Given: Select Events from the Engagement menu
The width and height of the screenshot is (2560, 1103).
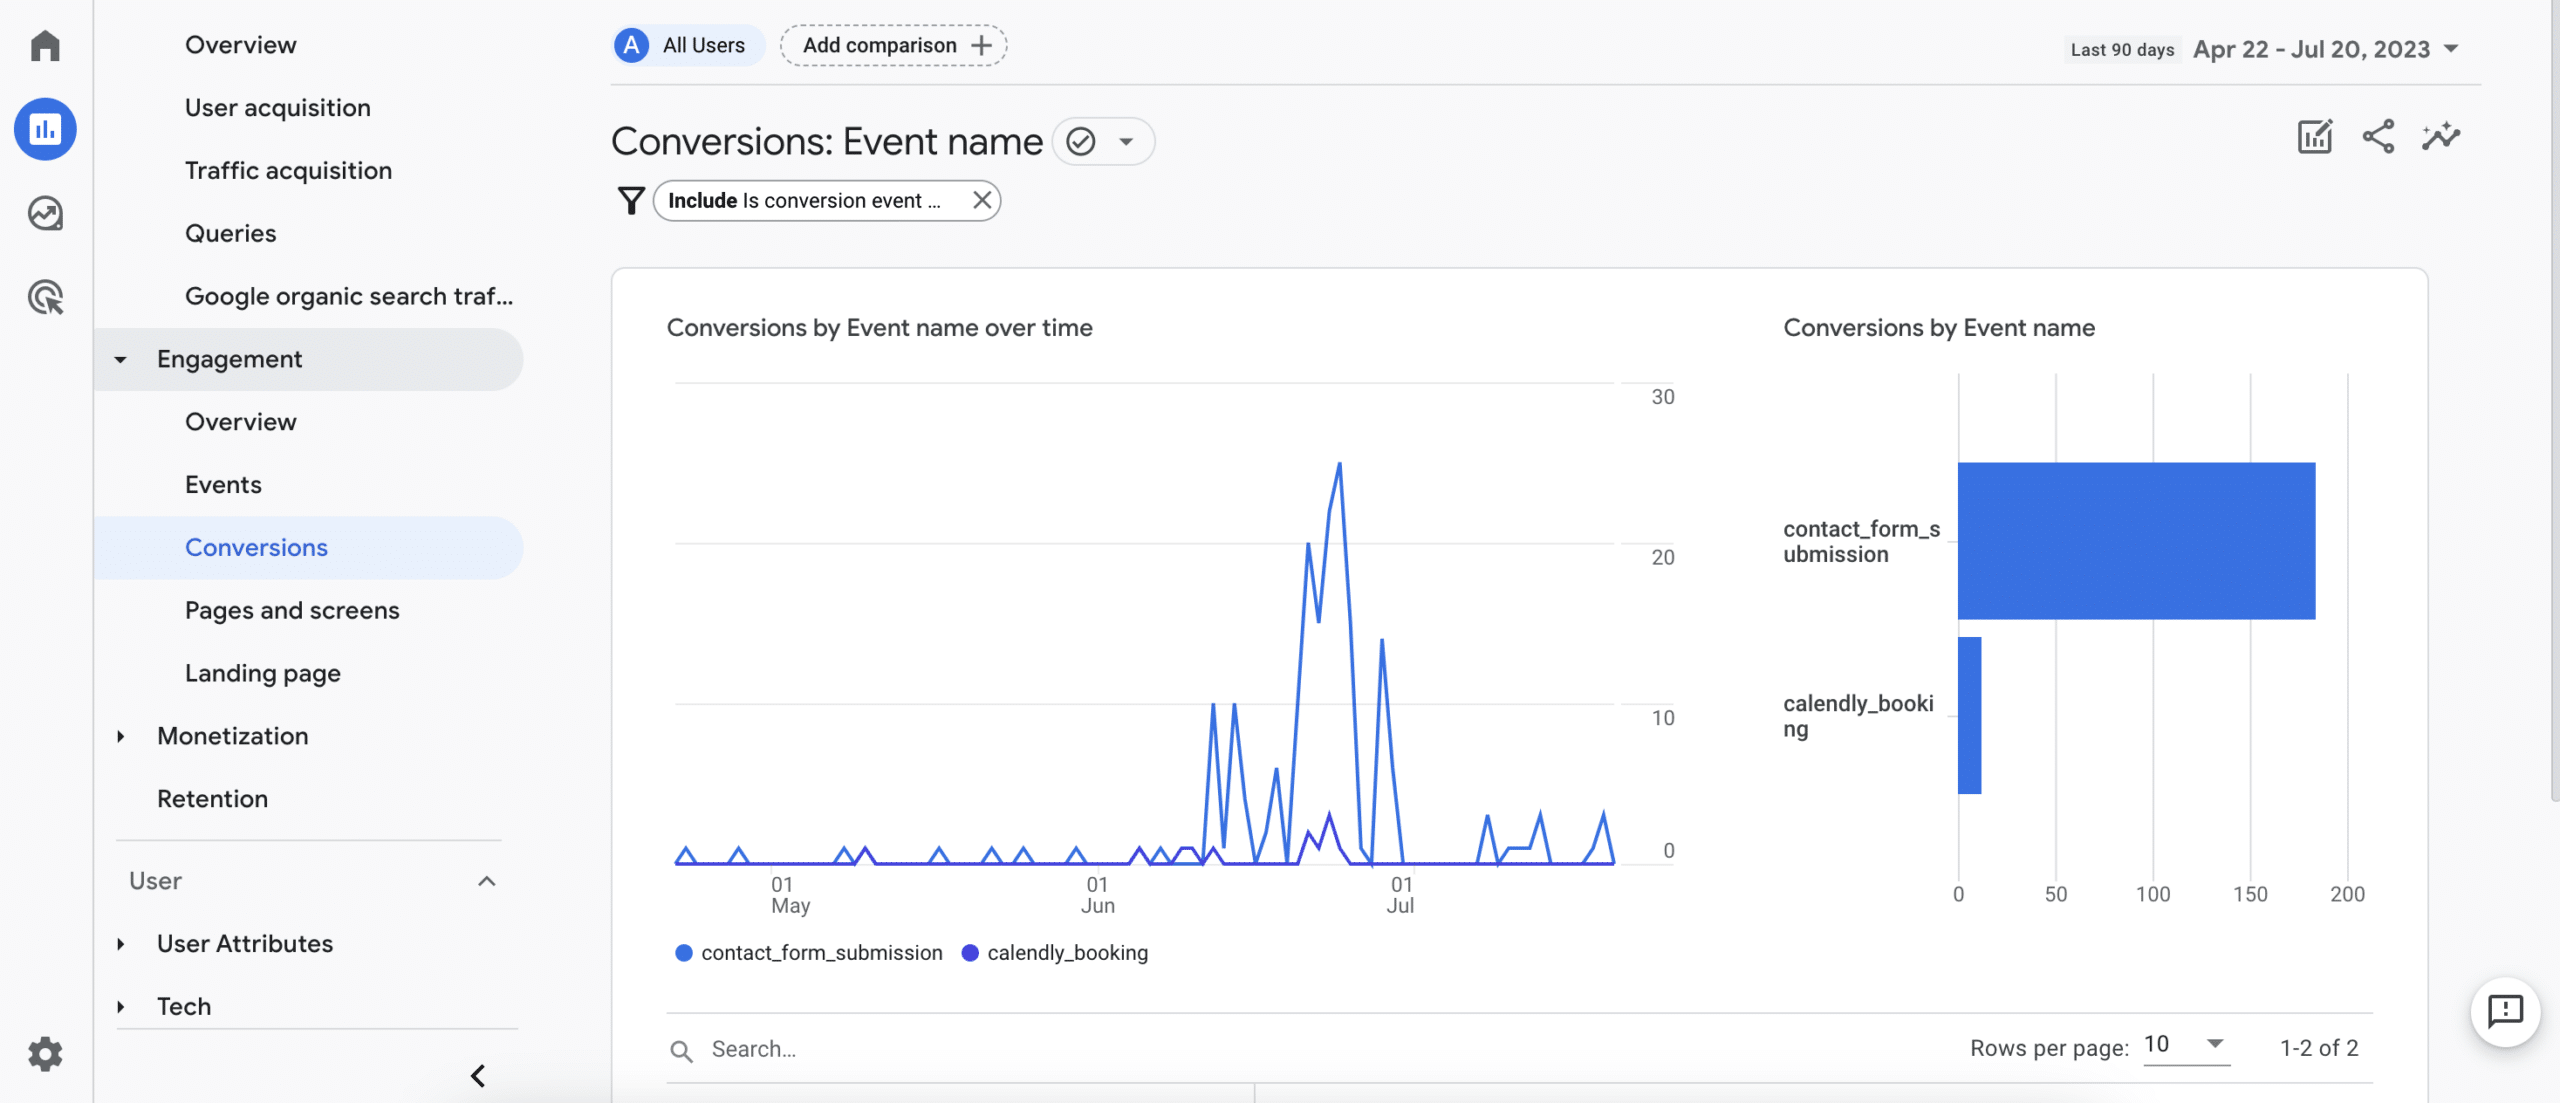Looking at the screenshot, I should tap(222, 483).
